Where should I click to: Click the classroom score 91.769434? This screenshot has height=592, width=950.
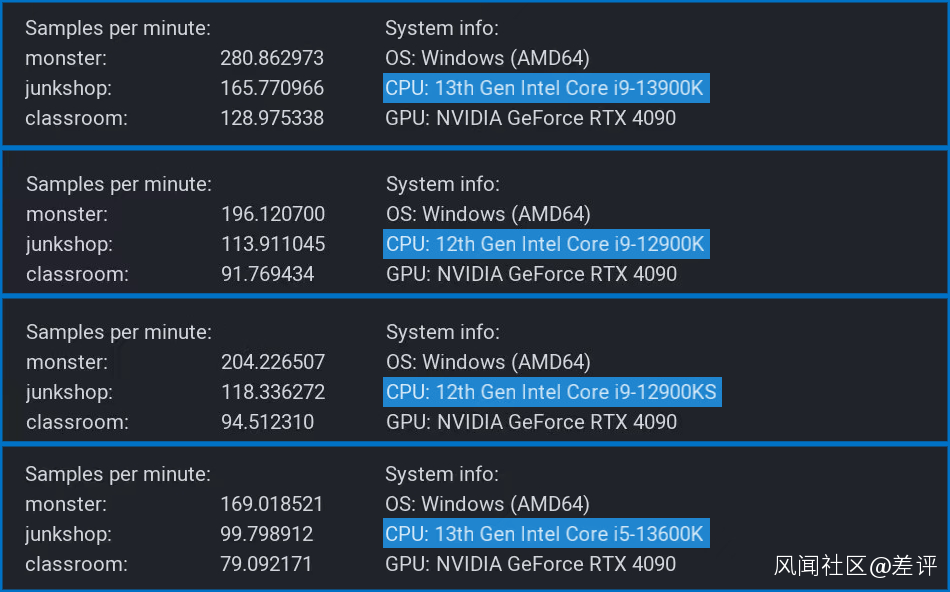(268, 274)
